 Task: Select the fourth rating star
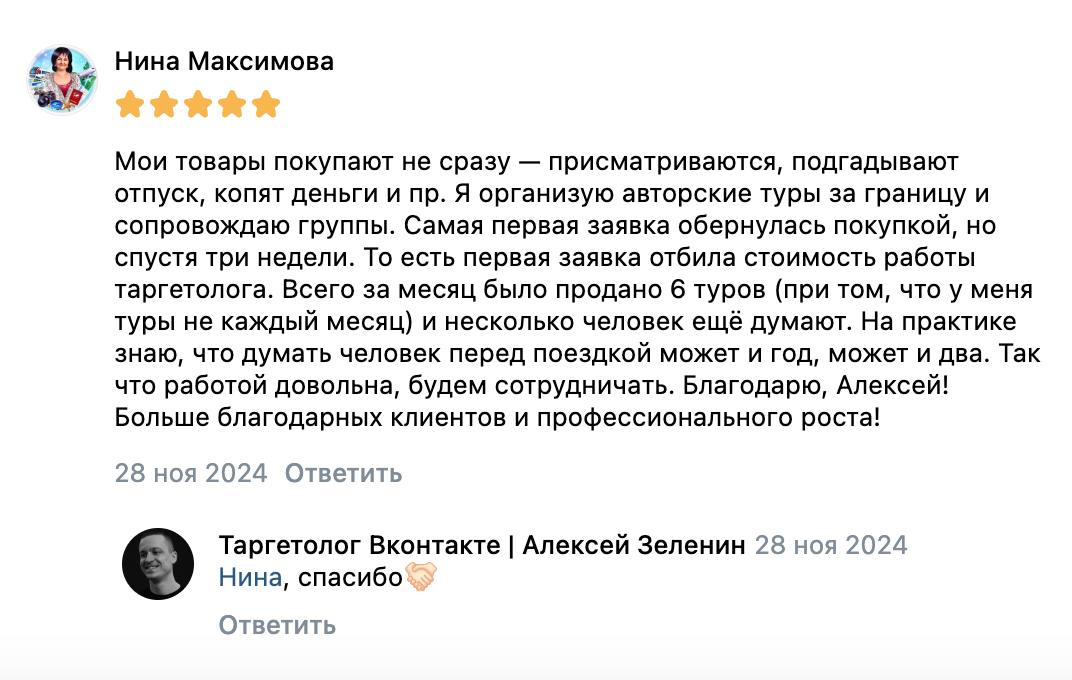(232, 105)
